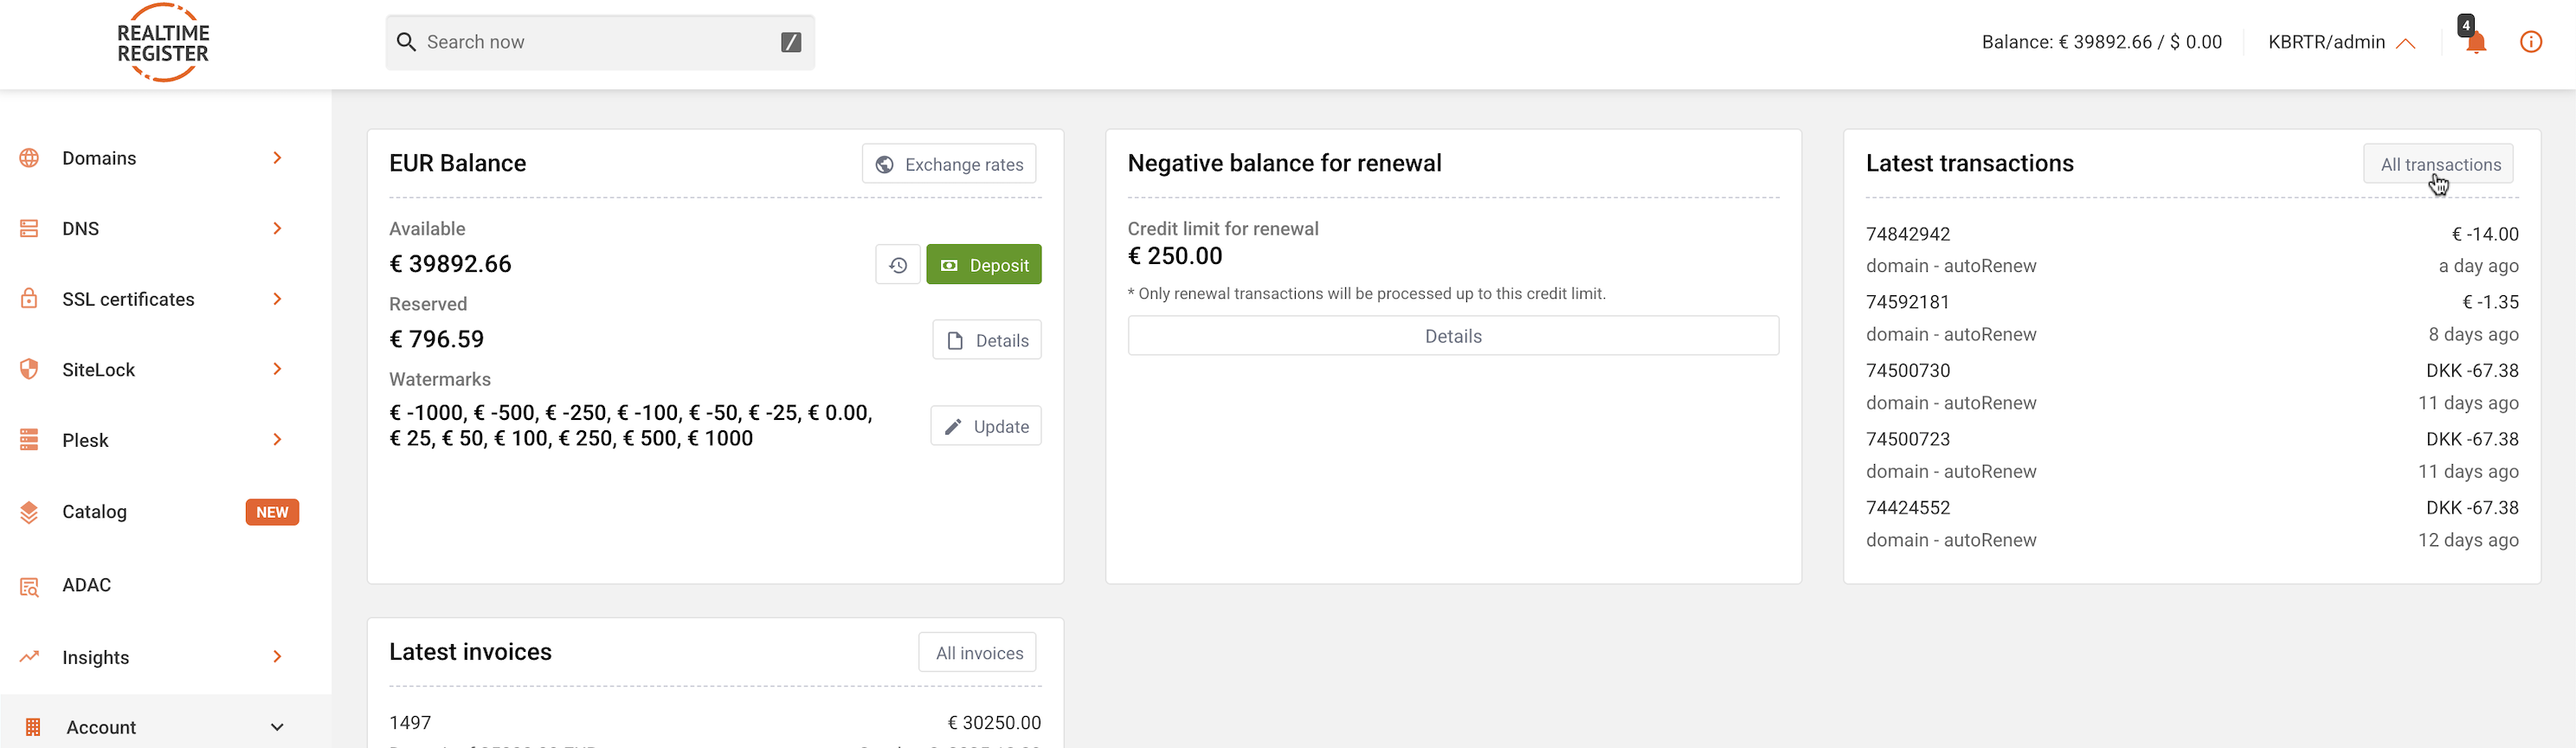Image resolution: width=2576 pixels, height=748 pixels.
Task: Expand the Domains submenu chevron
Action: pyautogui.click(x=277, y=158)
